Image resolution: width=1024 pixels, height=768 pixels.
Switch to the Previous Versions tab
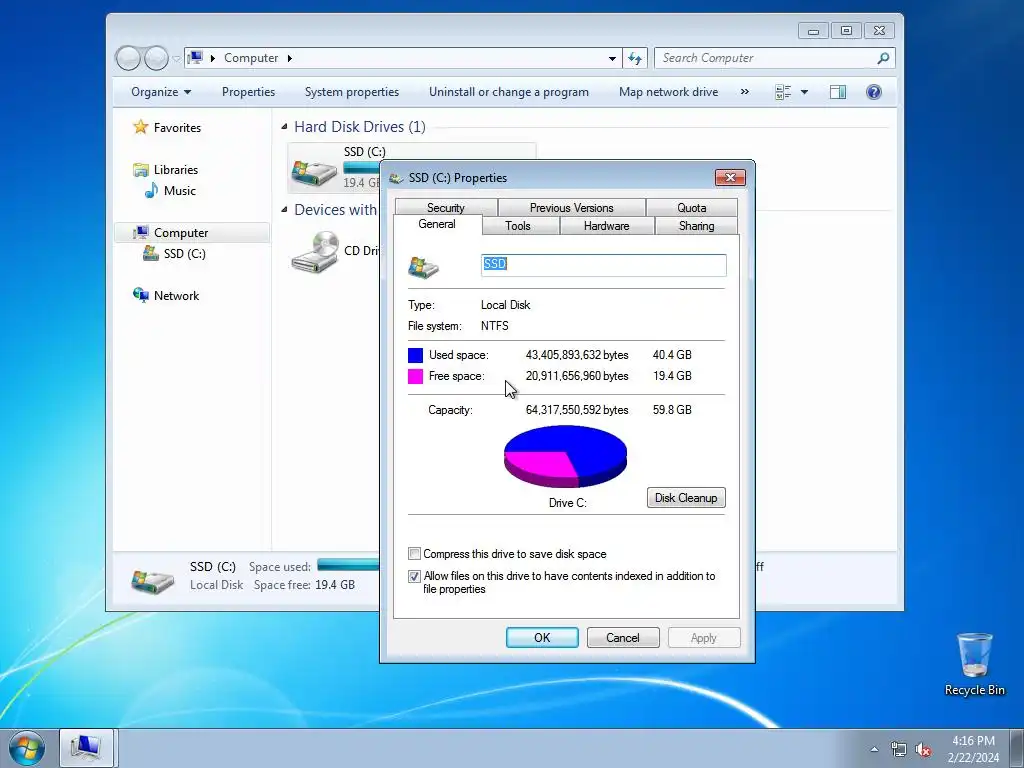[x=571, y=208]
